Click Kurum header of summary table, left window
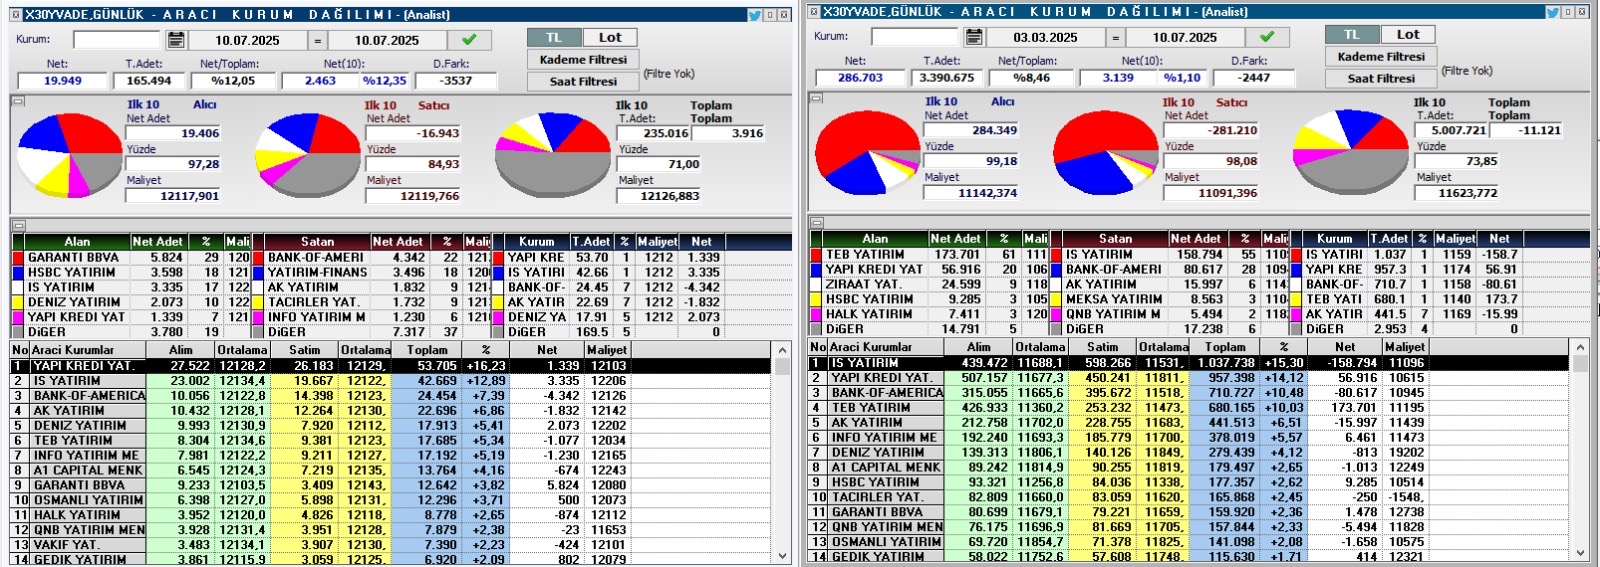 click(x=536, y=242)
